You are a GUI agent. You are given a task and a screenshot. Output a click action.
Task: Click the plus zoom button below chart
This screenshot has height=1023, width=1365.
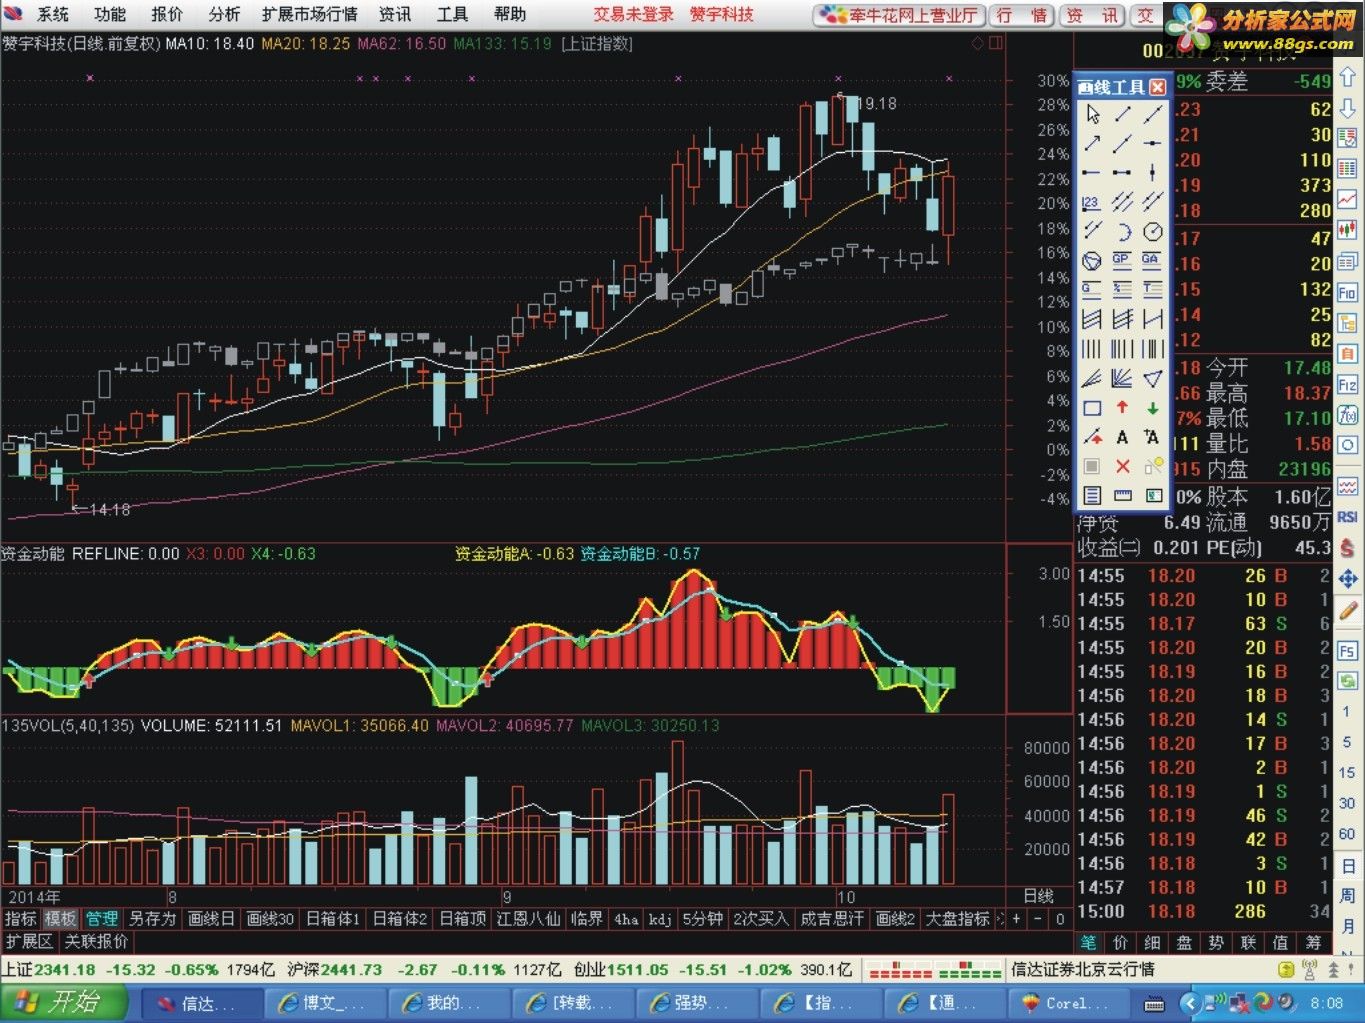pos(1016,919)
